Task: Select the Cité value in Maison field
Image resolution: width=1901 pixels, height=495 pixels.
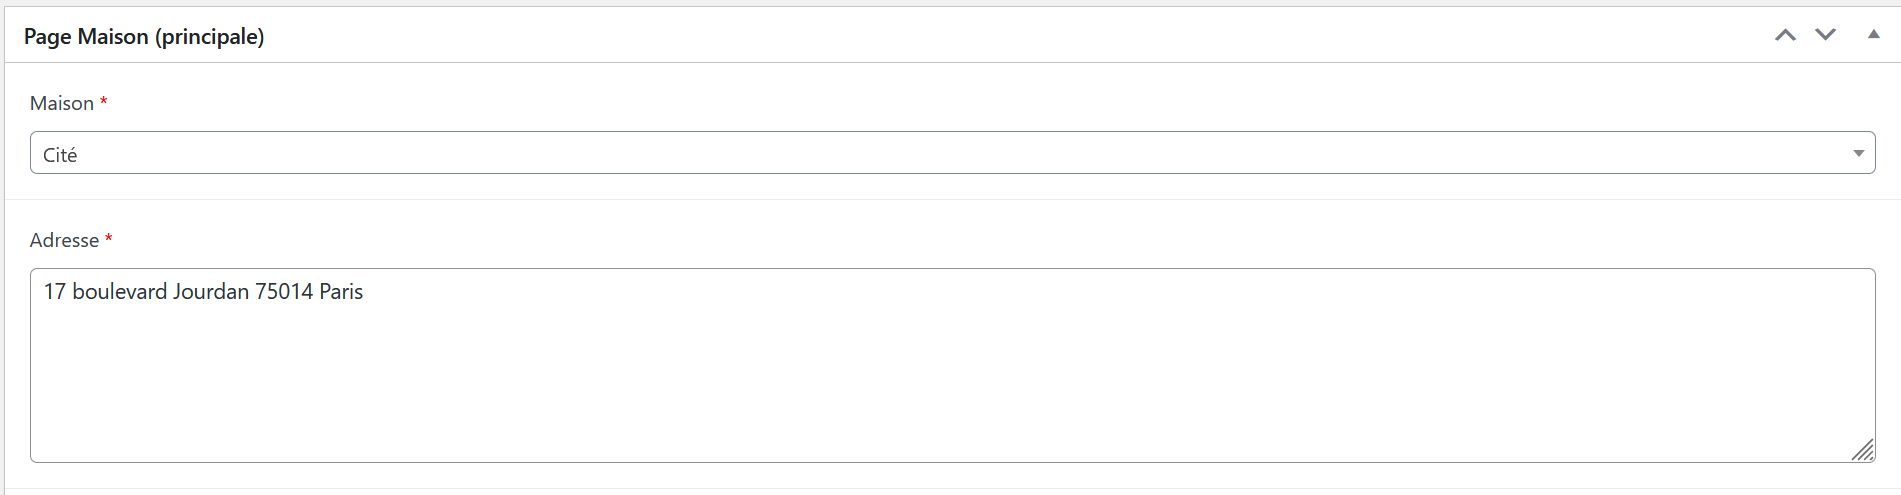Action: pyautogui.click(x=60, y=155)
